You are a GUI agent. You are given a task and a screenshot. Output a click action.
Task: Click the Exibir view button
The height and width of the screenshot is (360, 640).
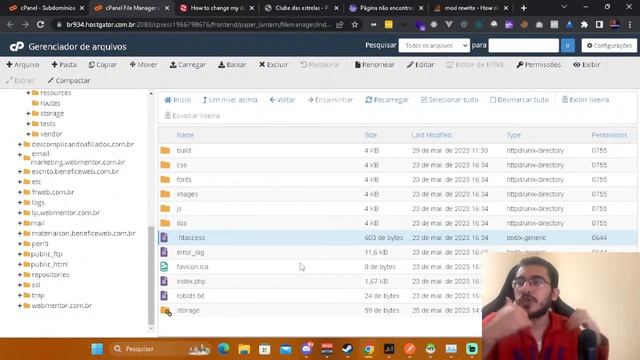click(587, 64)
